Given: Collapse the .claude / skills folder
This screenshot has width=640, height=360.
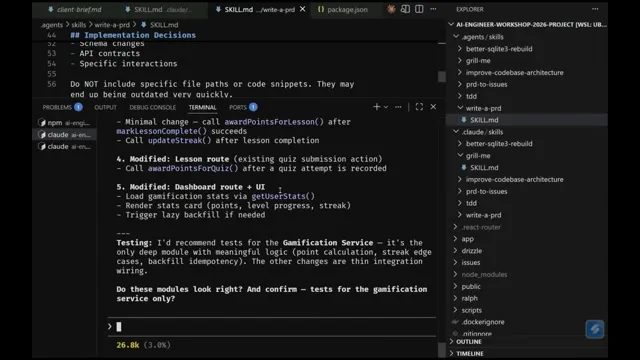Looking at the screenshot, I should [x=527, y=132].
